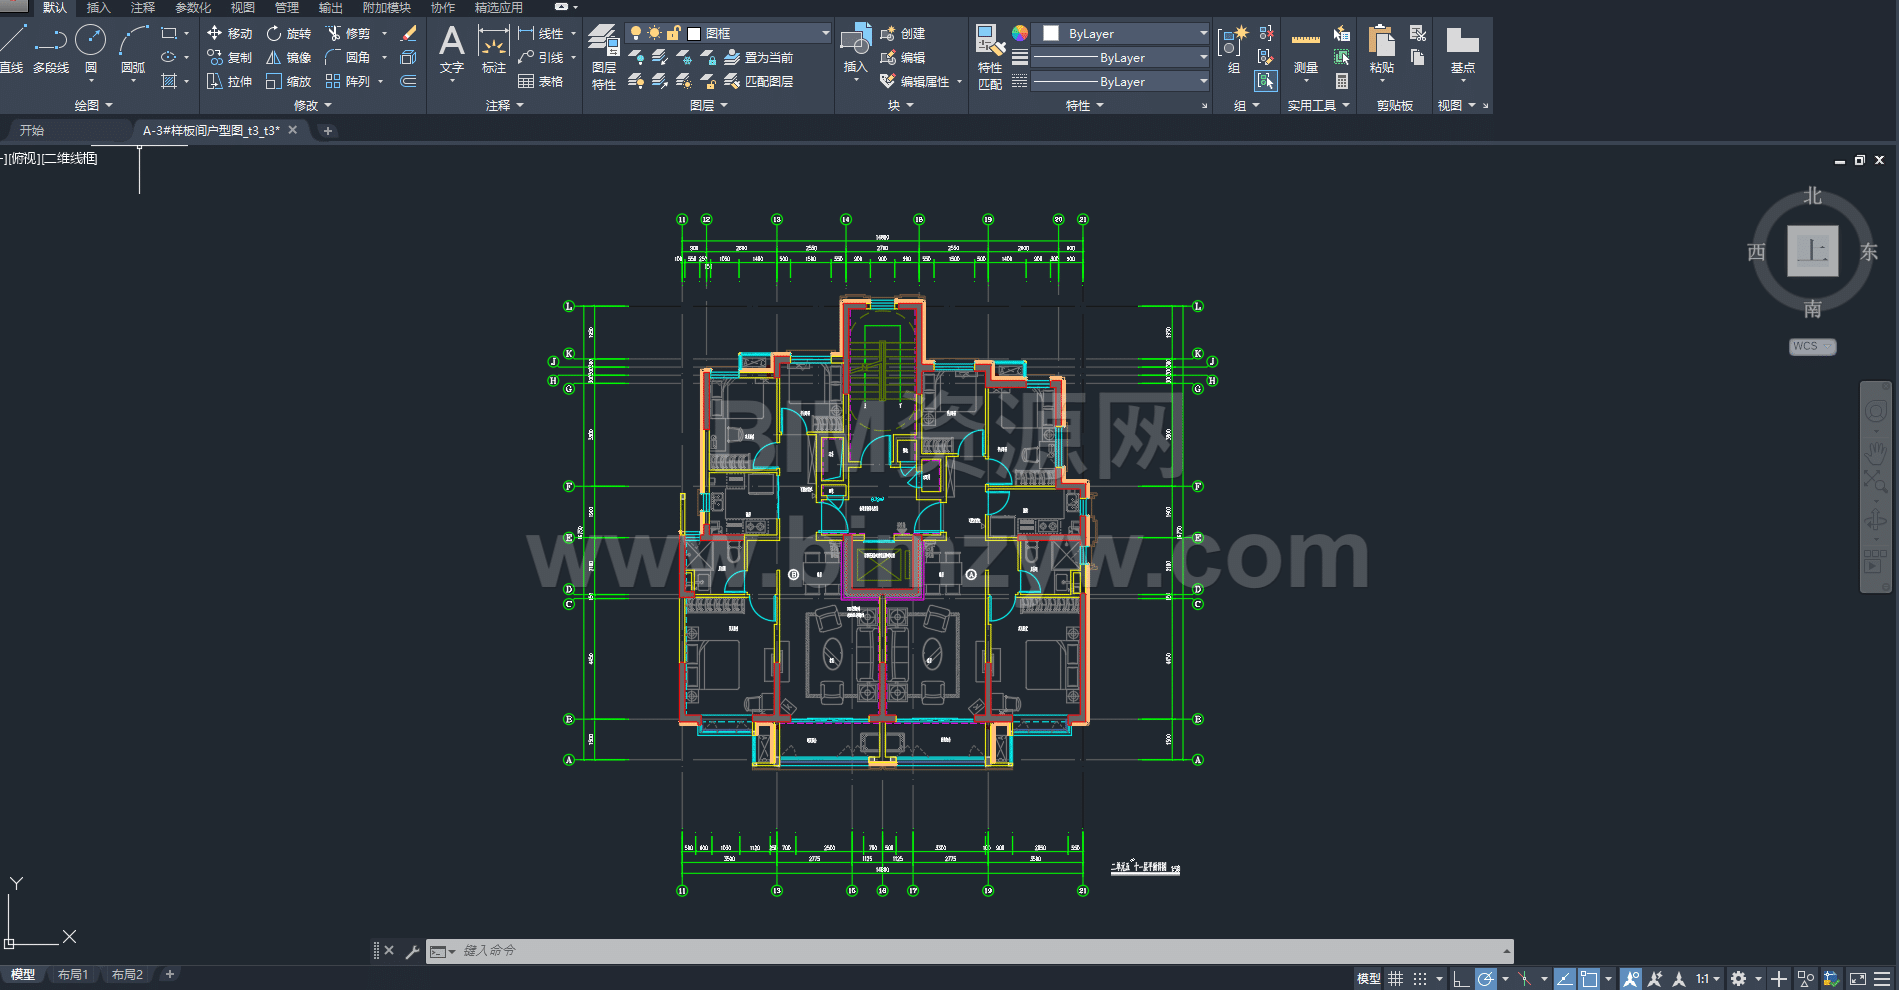Expand the 修改 (Modify) panel
The width and height of the screenshot is (1899, 990).
[312, 105]
